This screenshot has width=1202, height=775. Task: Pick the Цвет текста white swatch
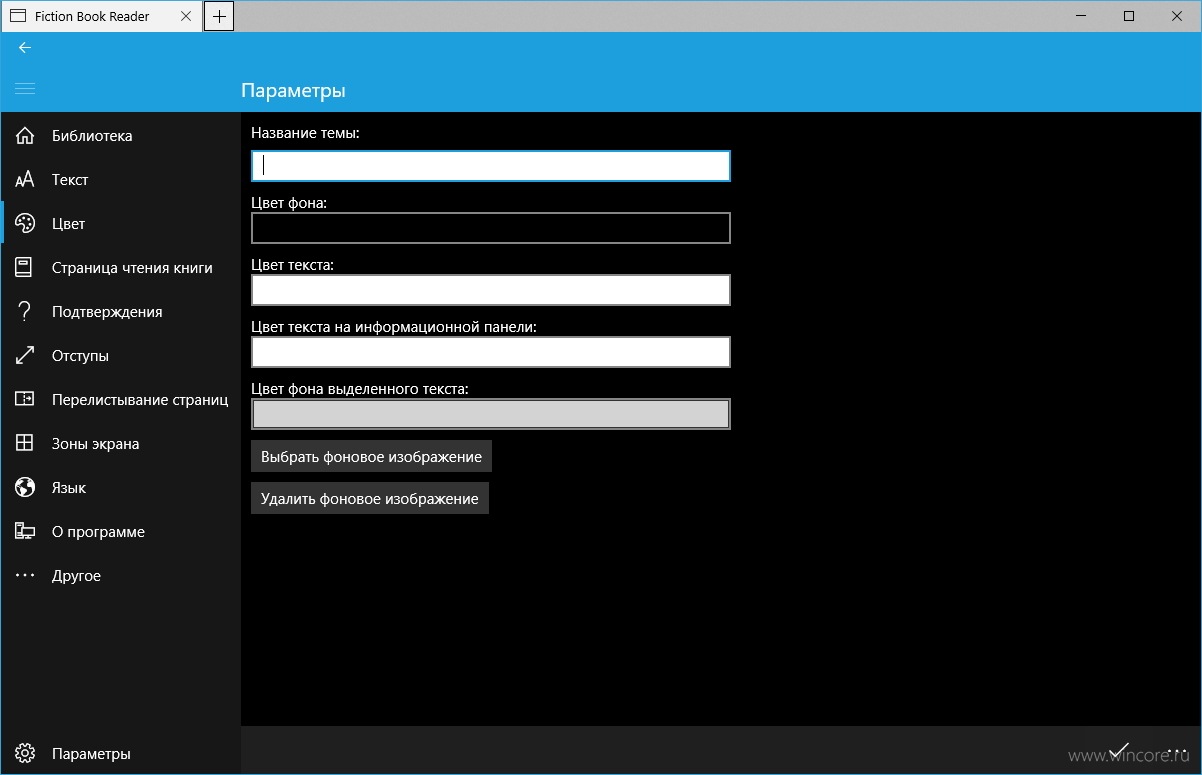491,290
